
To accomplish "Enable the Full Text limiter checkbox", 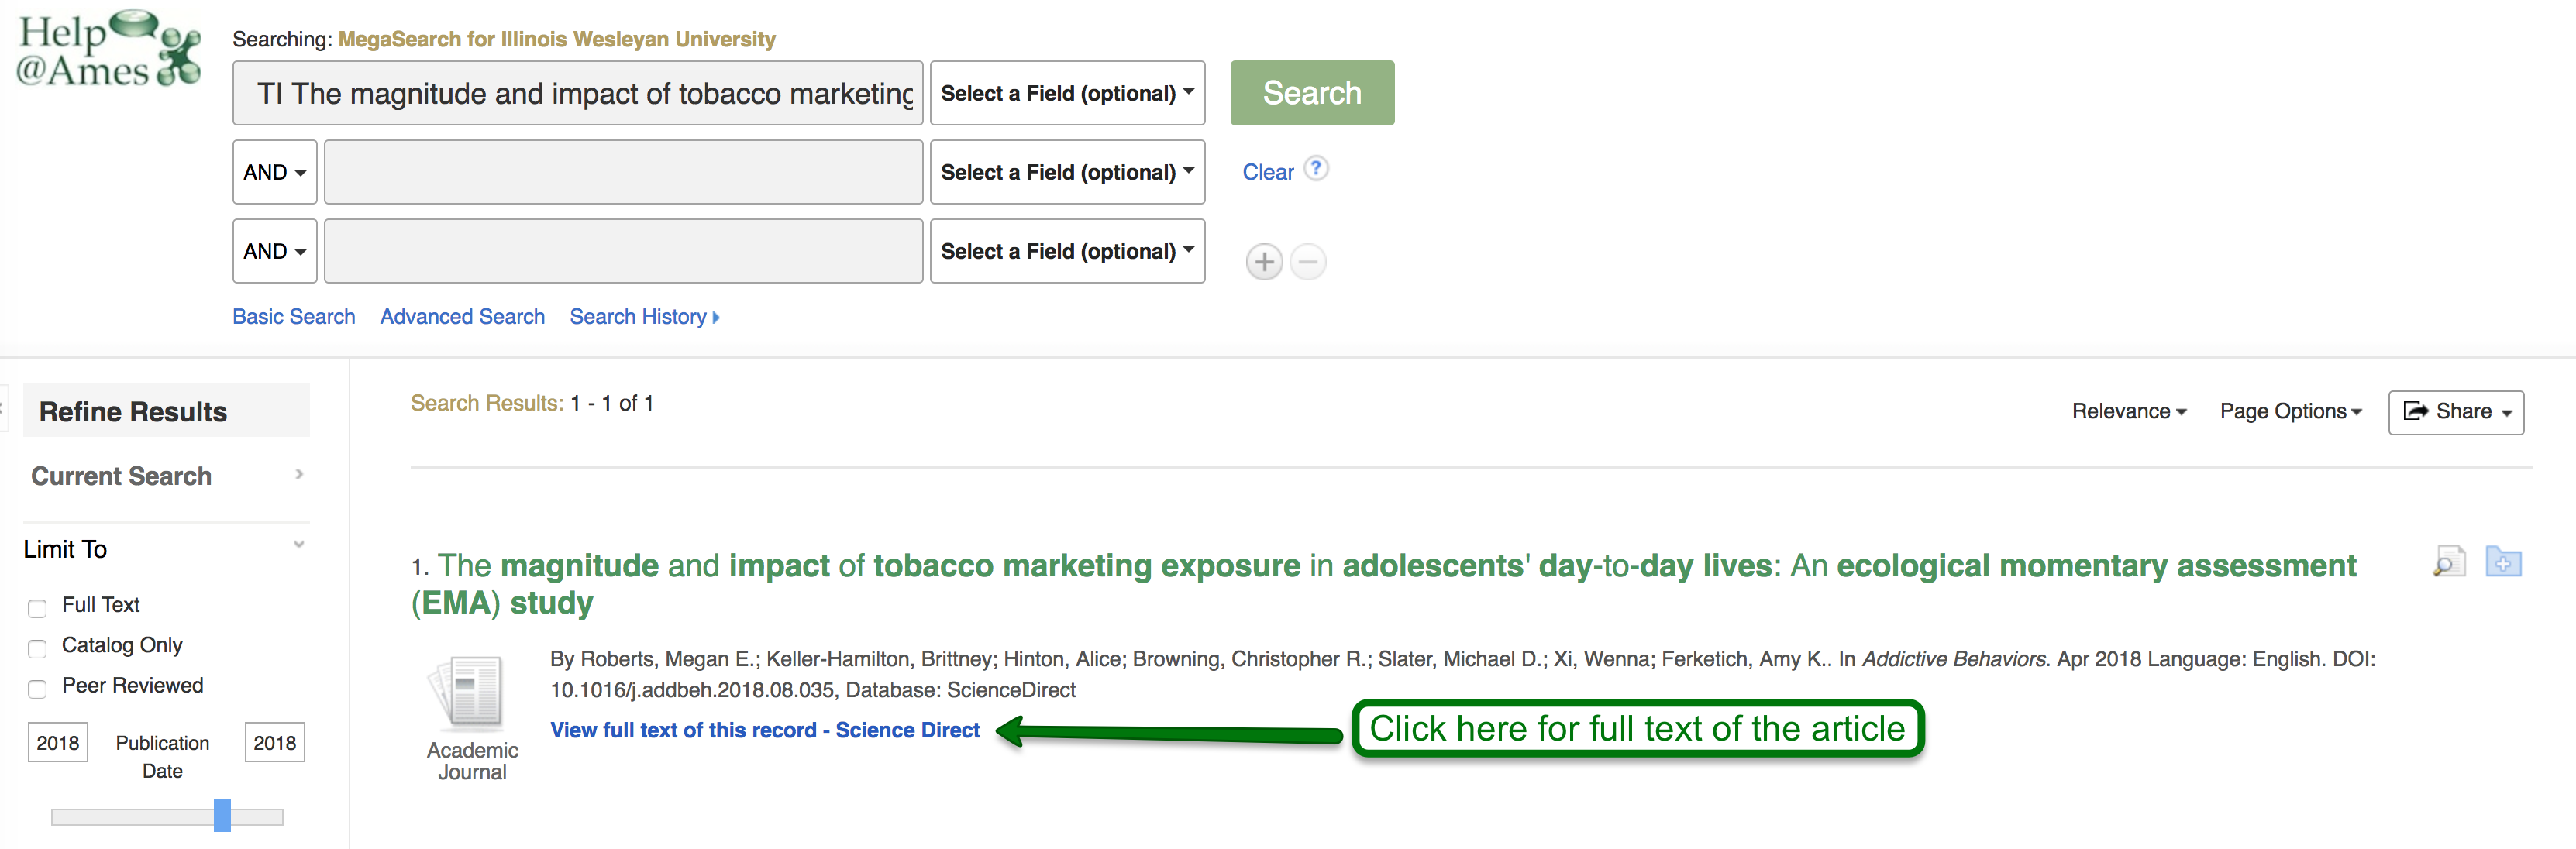I will point(38,608).
